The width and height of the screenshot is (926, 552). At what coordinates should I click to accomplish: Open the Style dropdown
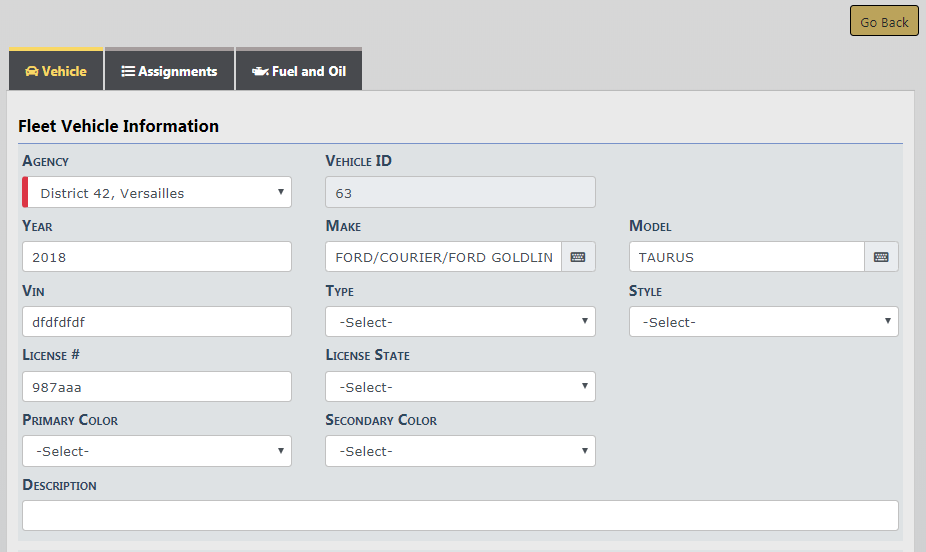click(x=763, y=322)
